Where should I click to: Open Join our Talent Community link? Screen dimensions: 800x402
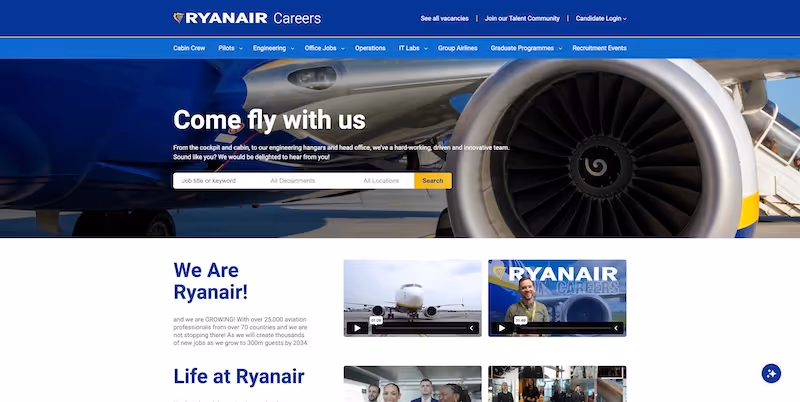(x=522, y=18)
